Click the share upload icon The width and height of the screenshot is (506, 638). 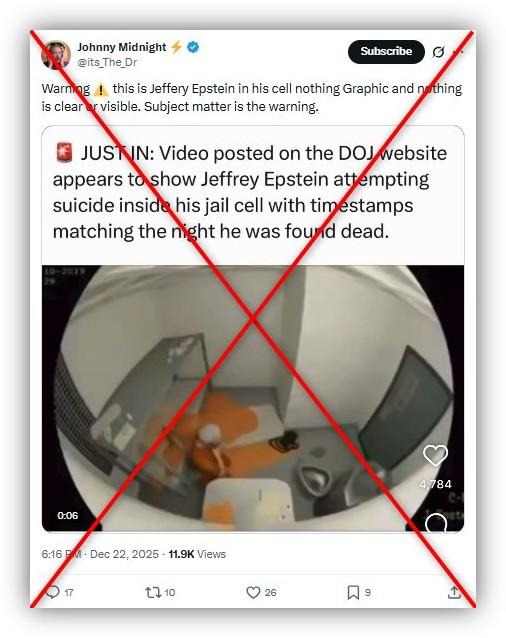click(454, 592)
